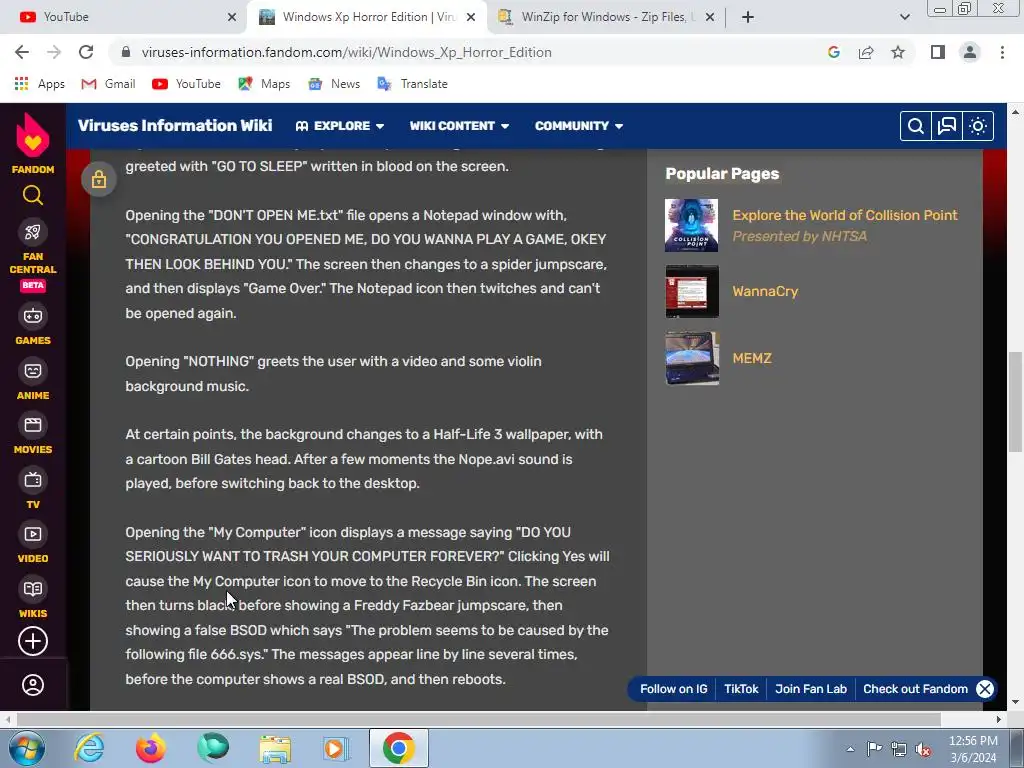The image size is (1024, 768).
Task: Switch to the WinZip for Windows tab
Action: point(604,17)
